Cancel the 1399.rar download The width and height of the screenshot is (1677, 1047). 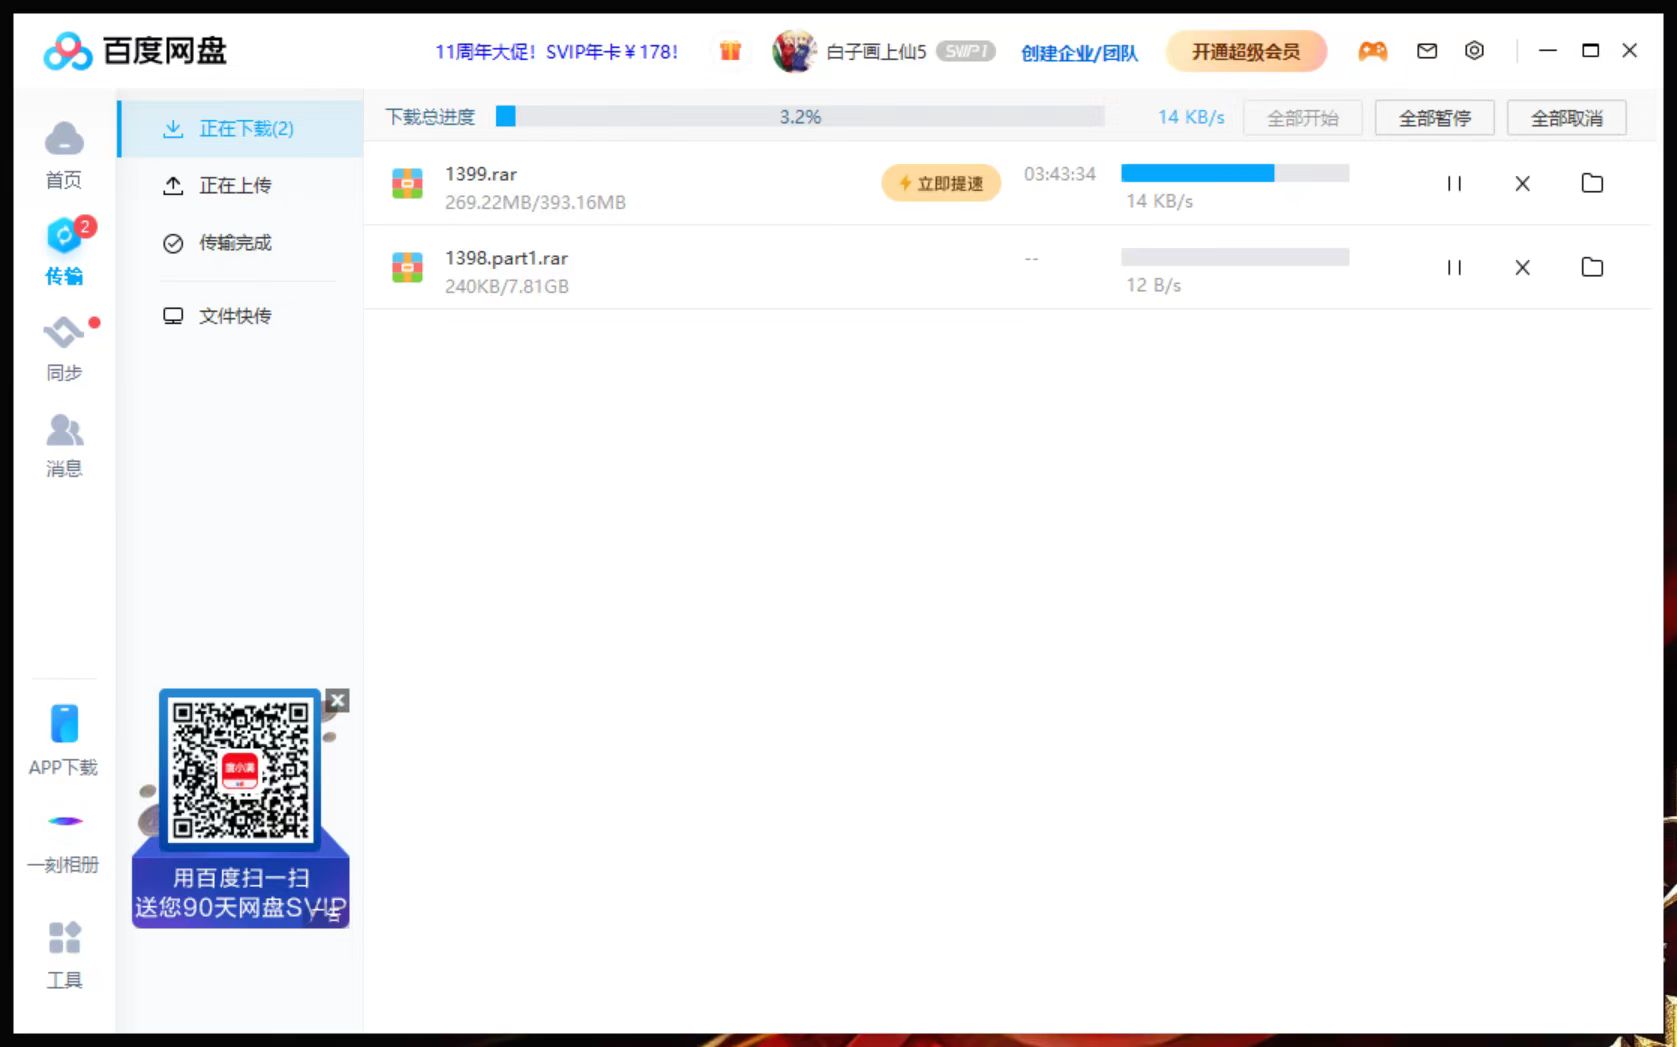[1522, 184]
